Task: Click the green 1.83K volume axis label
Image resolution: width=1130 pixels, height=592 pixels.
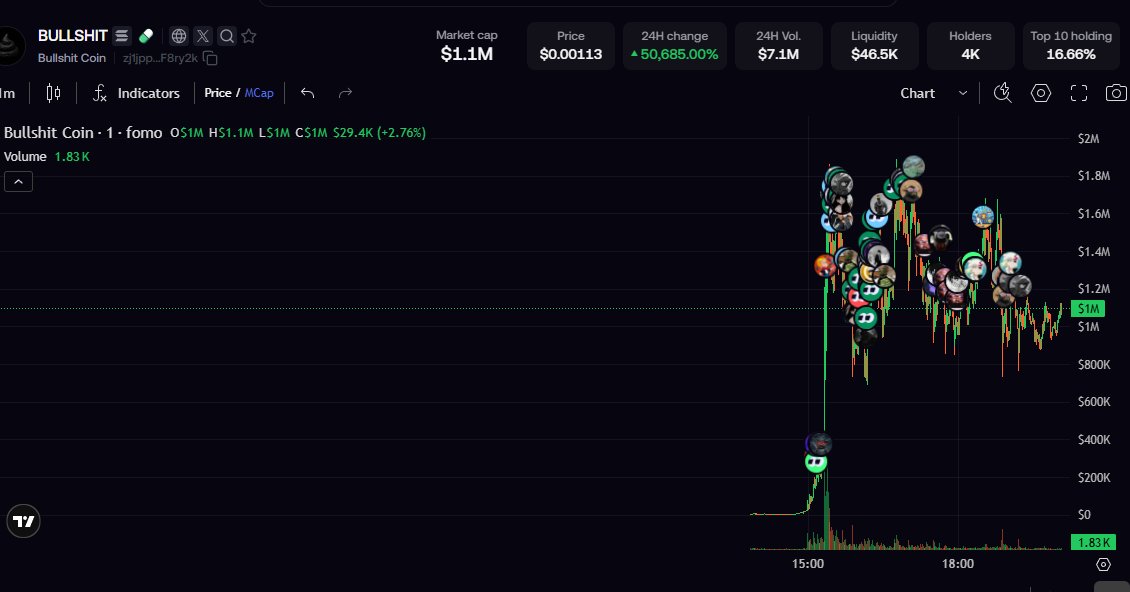Action: 1093,542
